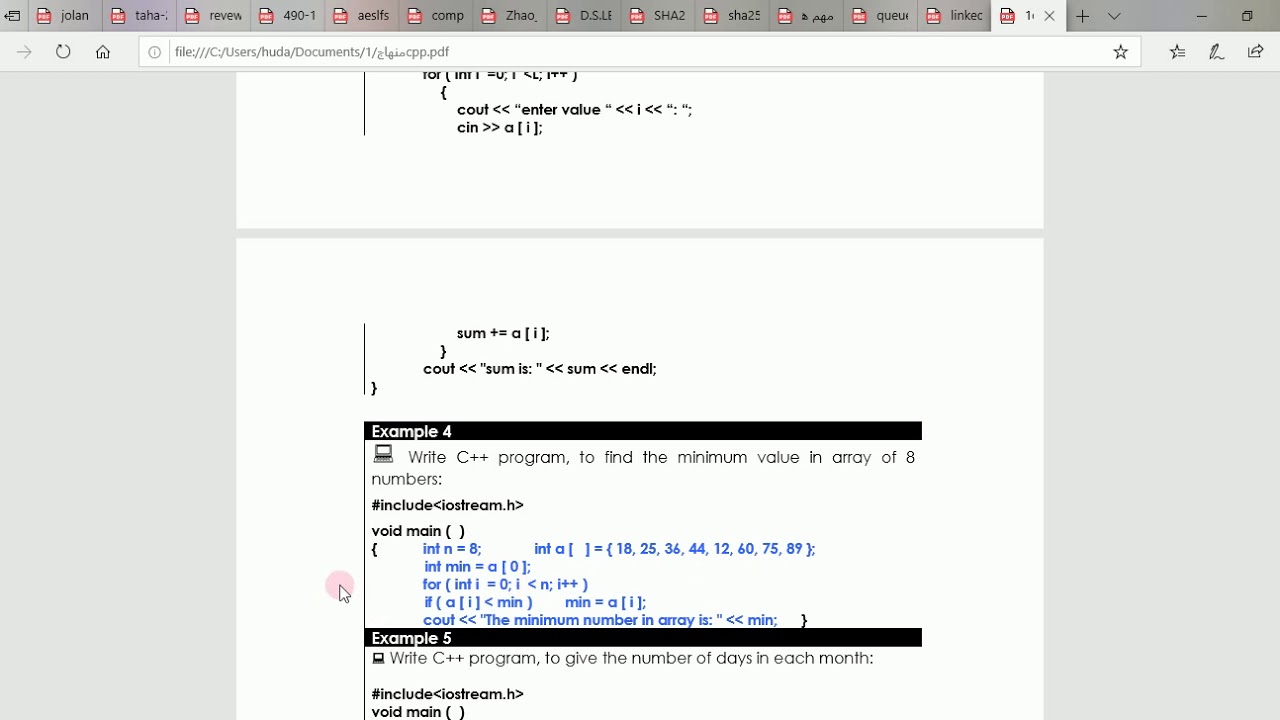1280x720 pixels.
Task: Close the active cpp.pdf tab
Action: coord(1049,16)
